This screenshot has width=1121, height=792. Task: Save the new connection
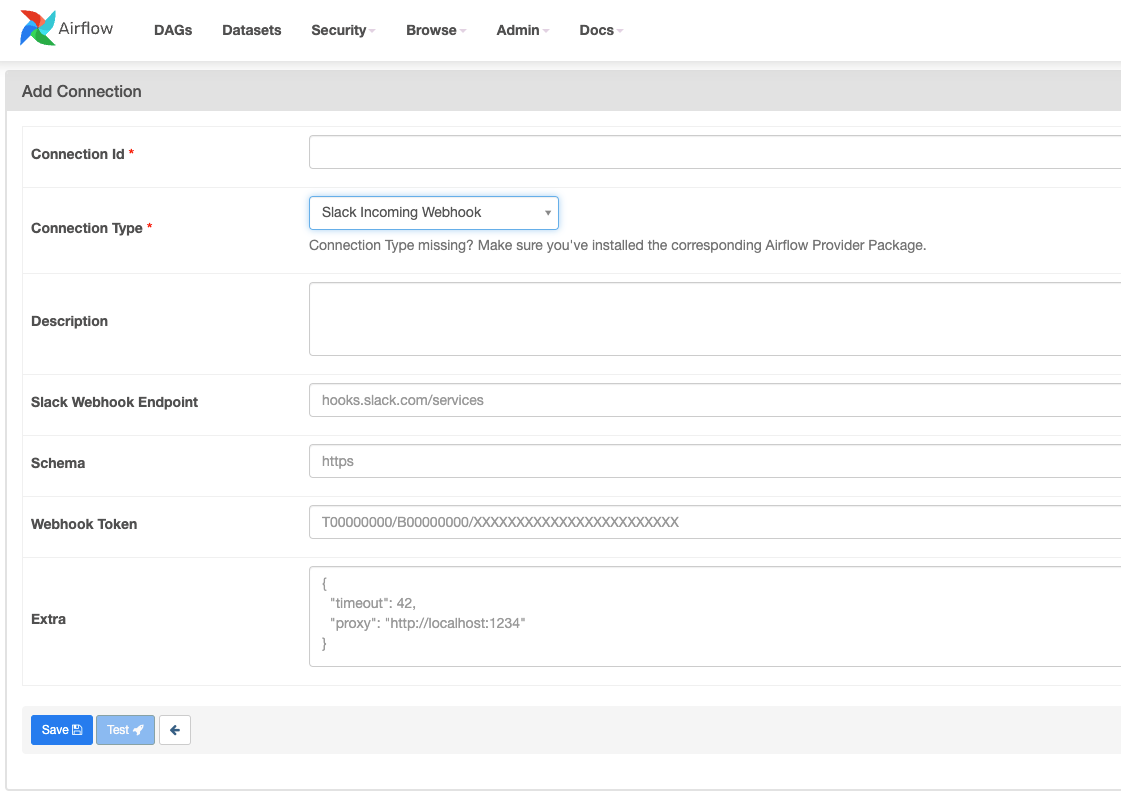61,730
